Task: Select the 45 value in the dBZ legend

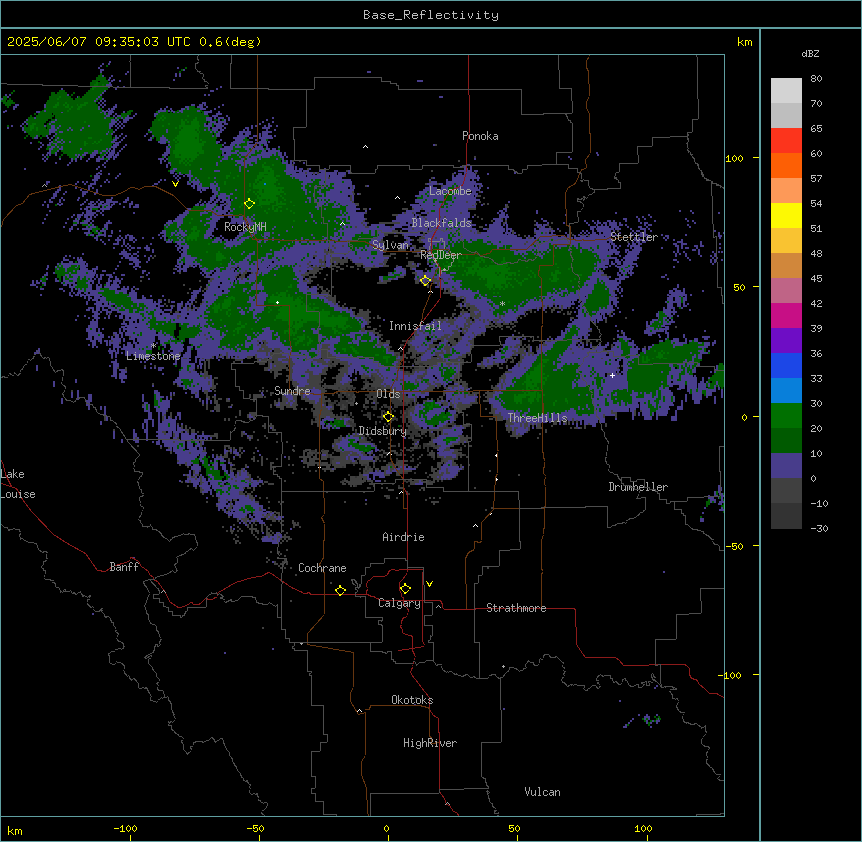Action: pos(816,279)
